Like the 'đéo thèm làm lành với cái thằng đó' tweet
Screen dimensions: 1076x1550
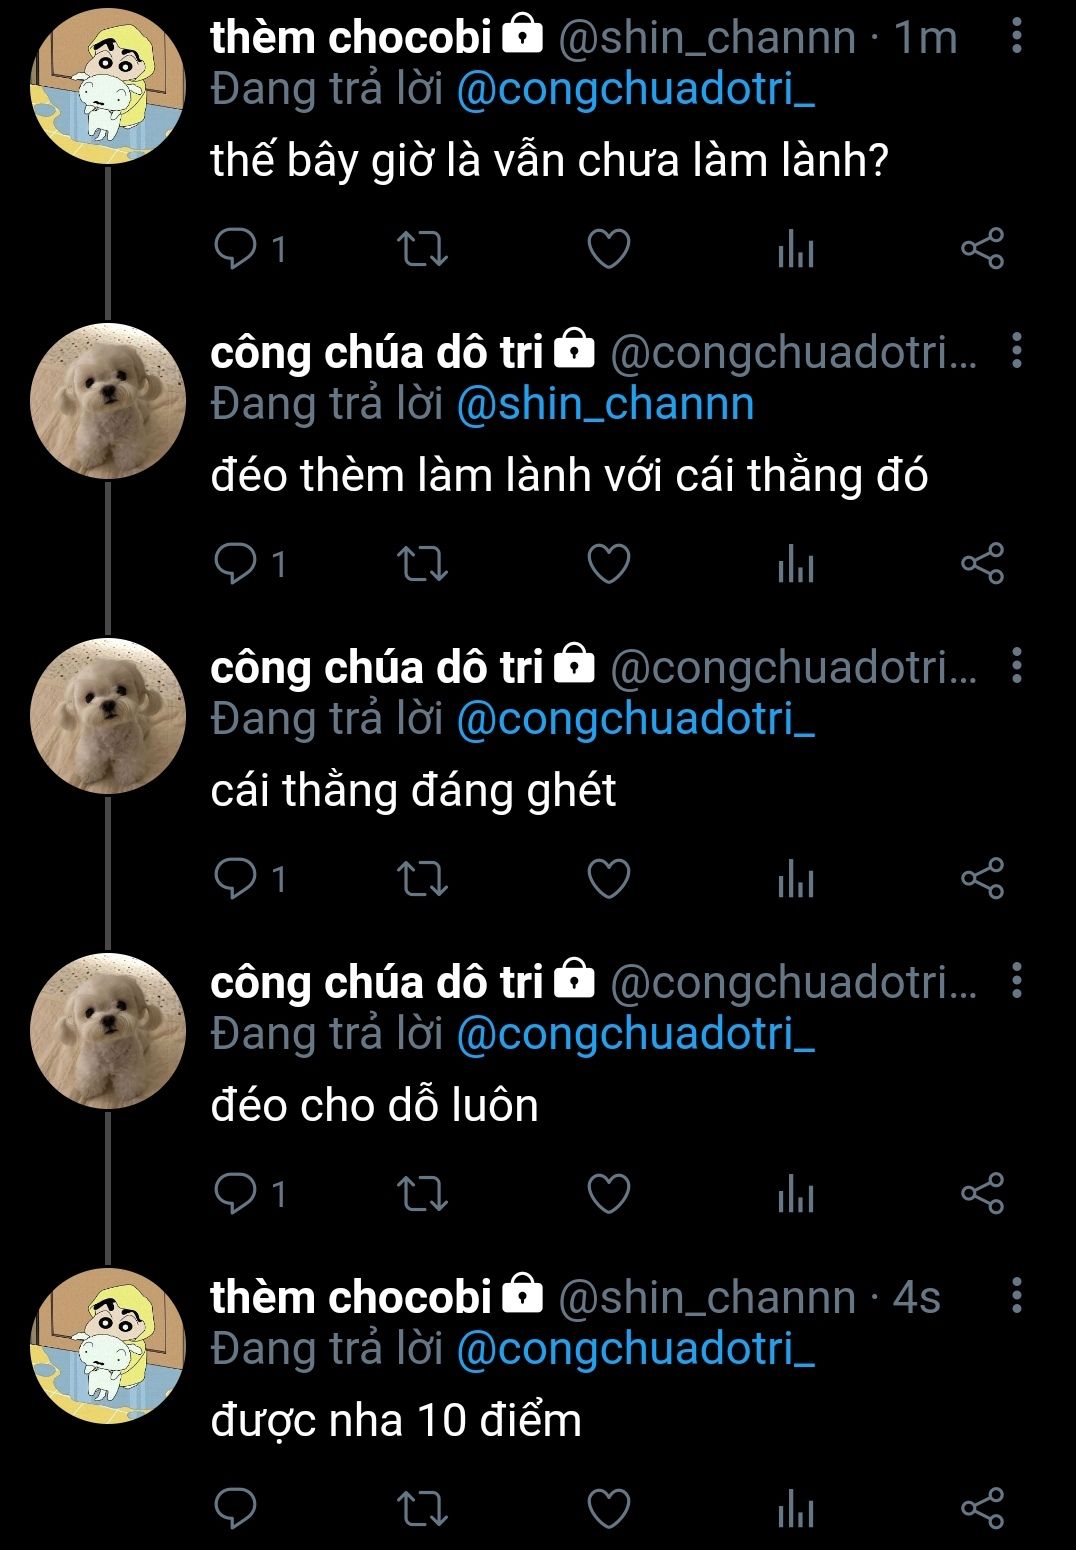click(608, 564)
